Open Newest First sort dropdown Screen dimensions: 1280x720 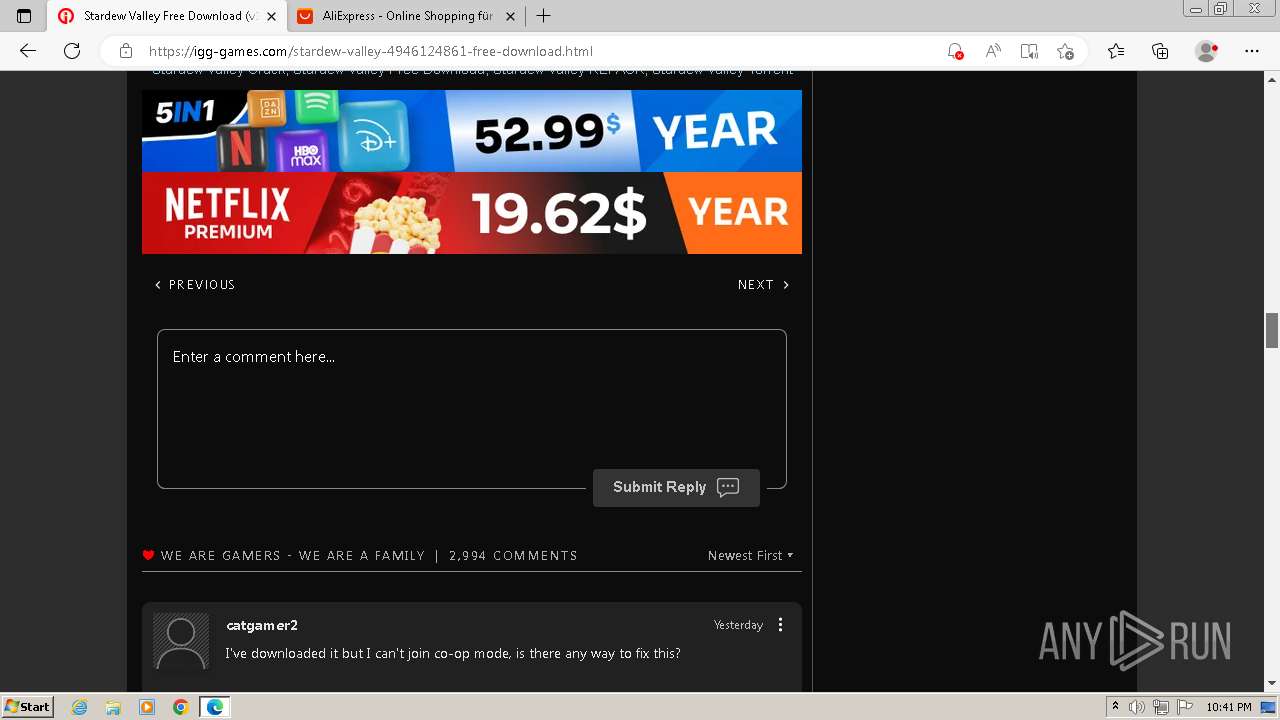pos(750,555)
